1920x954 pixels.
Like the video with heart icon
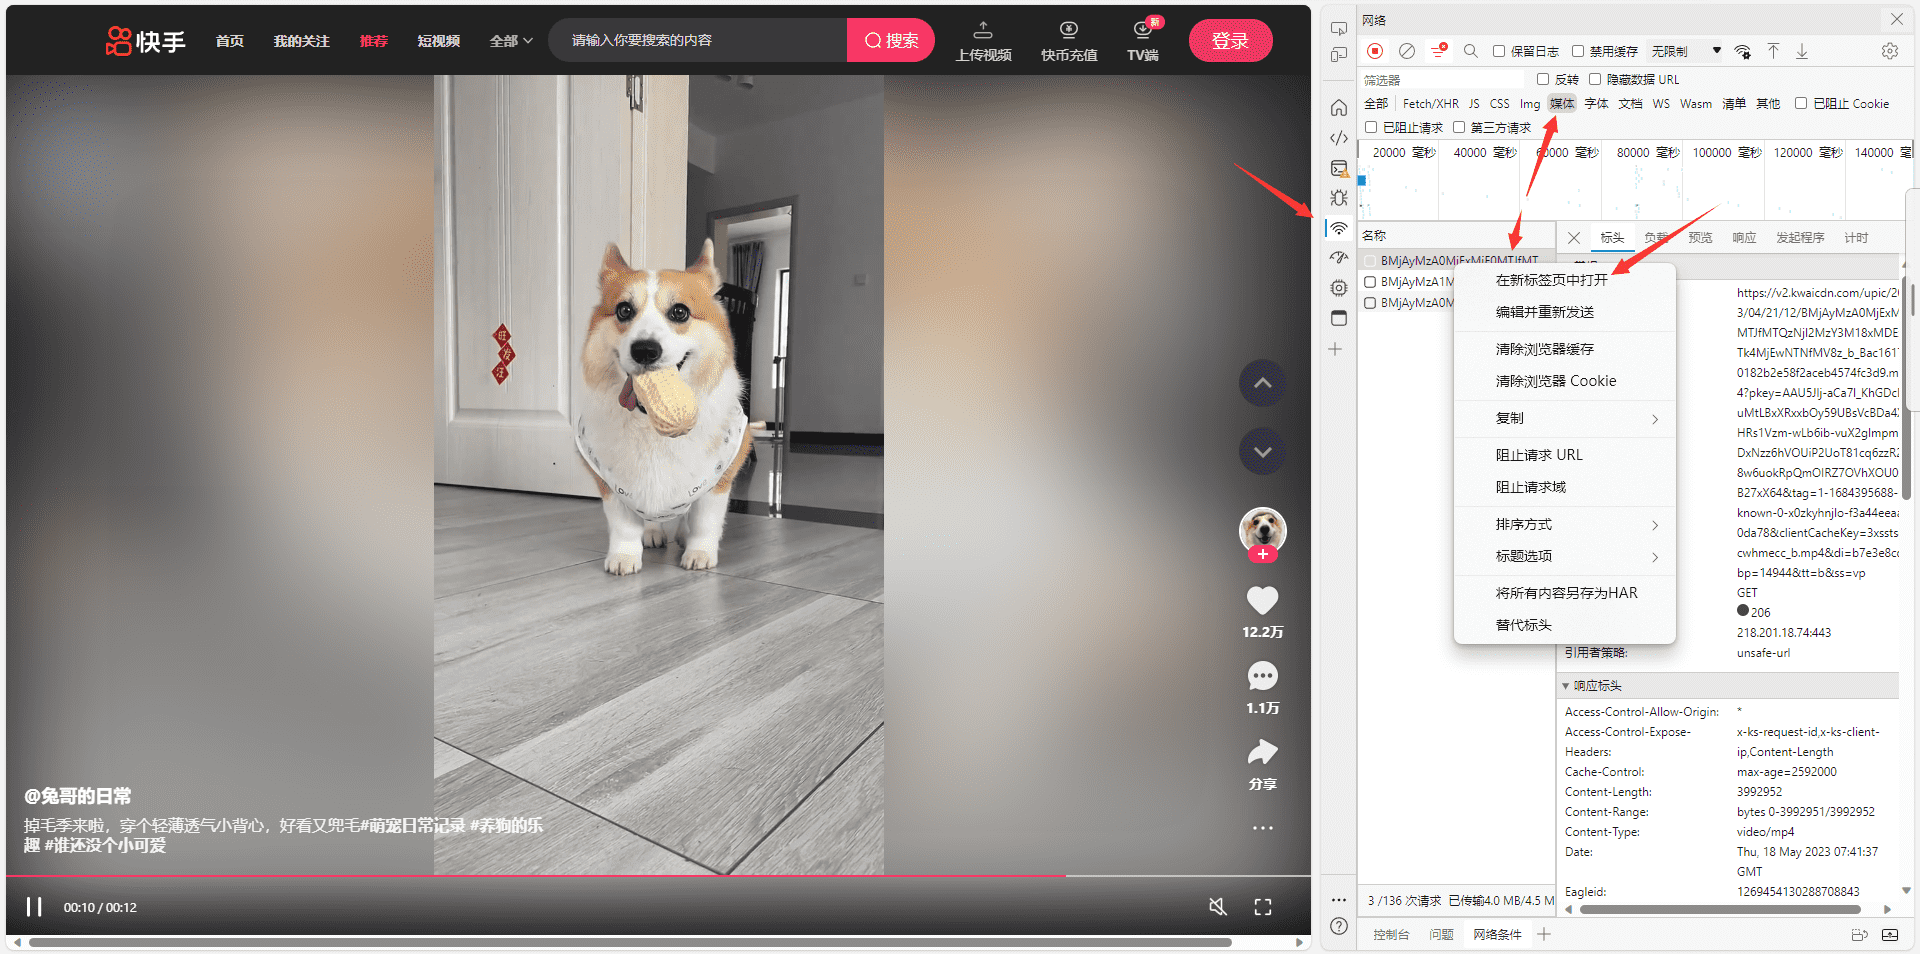(x=1262, y=600)
